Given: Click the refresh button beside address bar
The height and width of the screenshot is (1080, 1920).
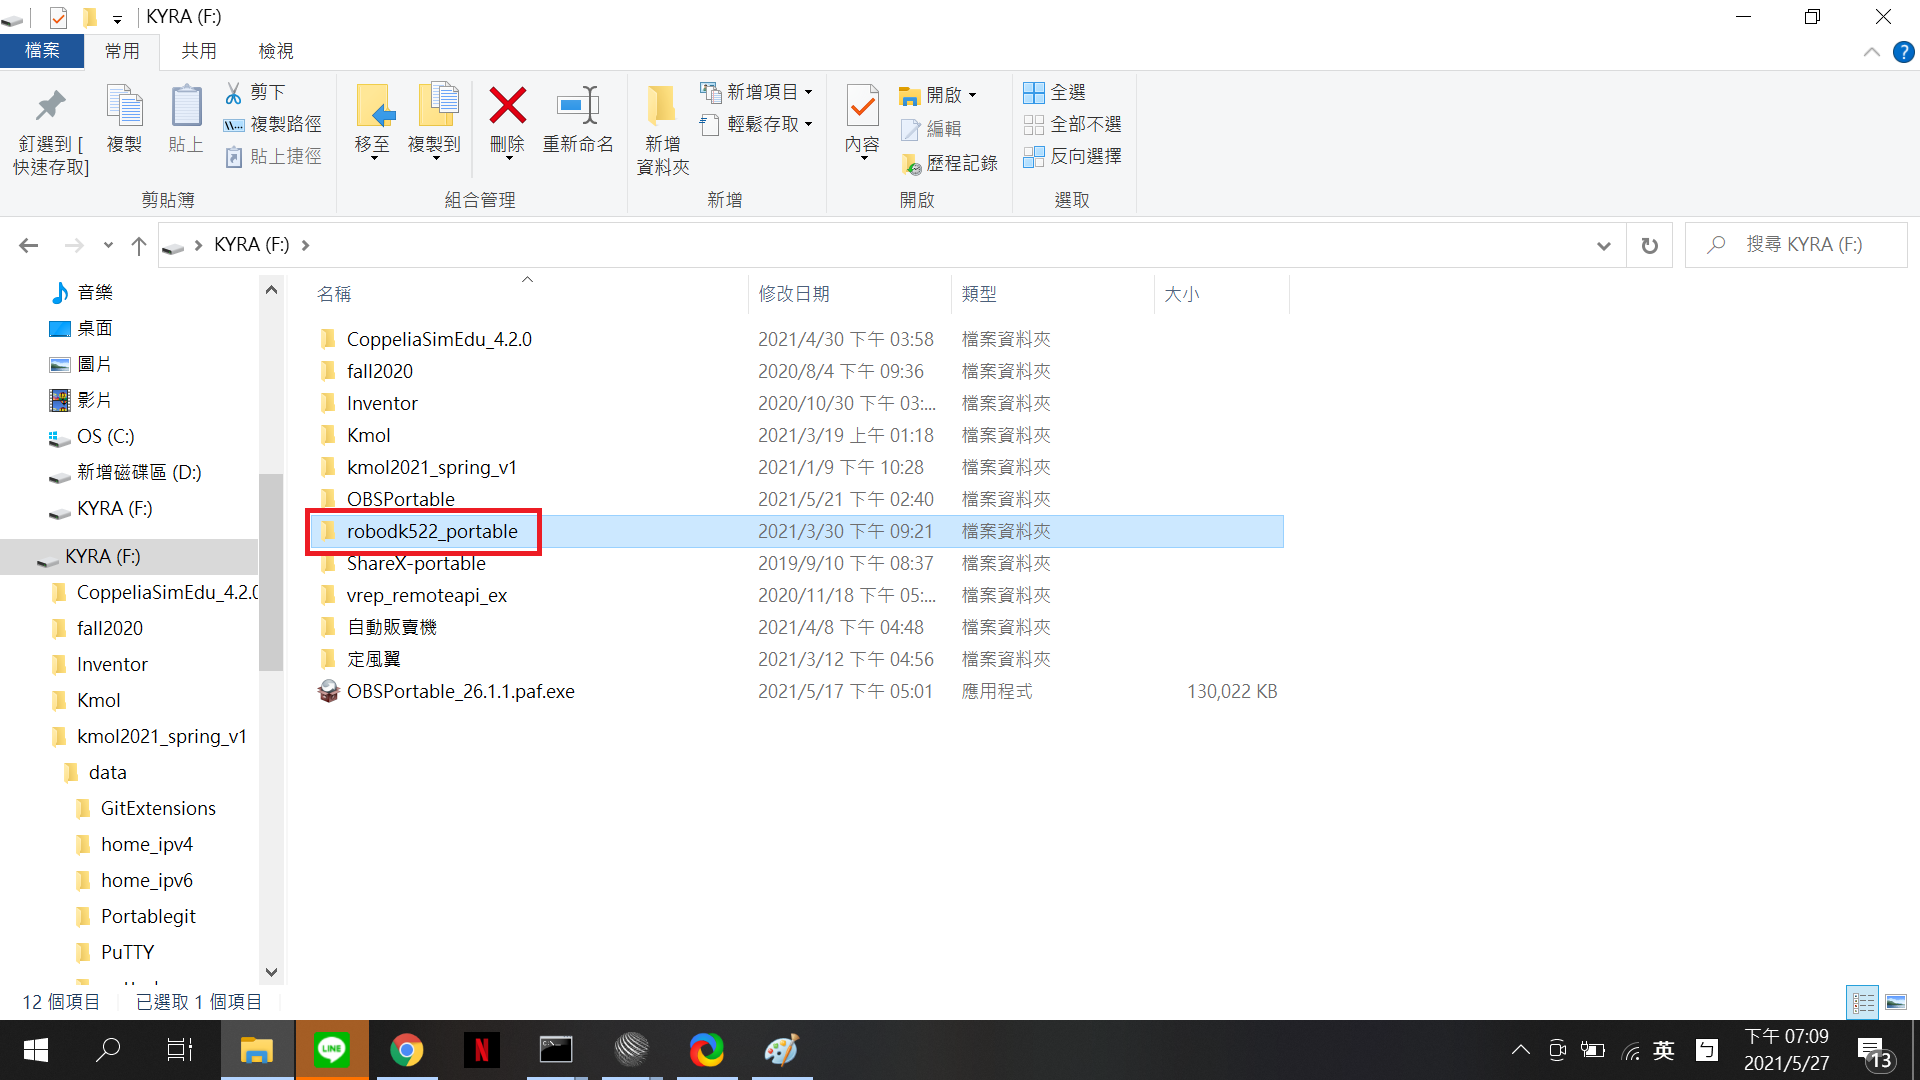Looking at the screenshot, I should 1650,245.
